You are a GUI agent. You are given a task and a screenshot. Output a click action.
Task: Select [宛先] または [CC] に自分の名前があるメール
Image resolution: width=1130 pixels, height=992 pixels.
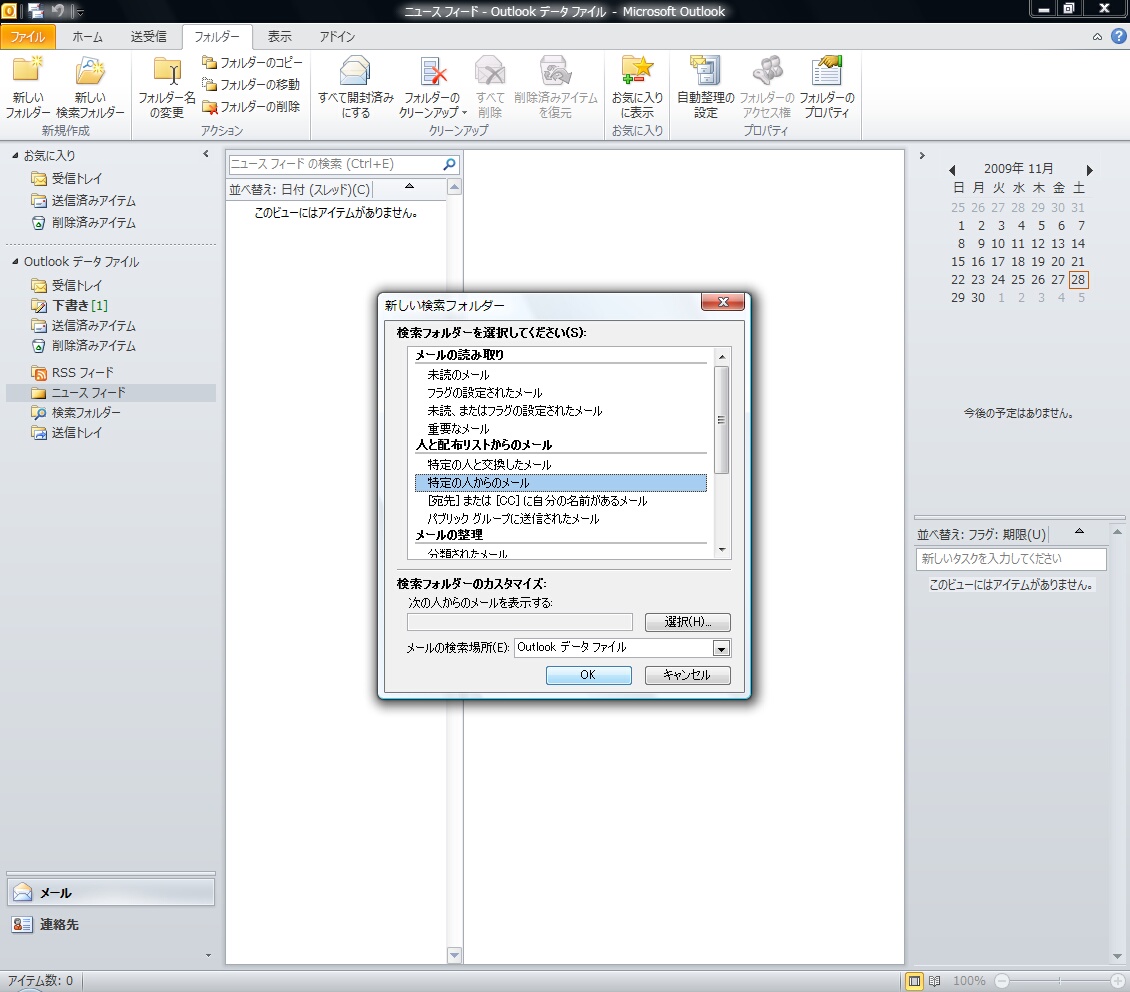tap(537, 501)
